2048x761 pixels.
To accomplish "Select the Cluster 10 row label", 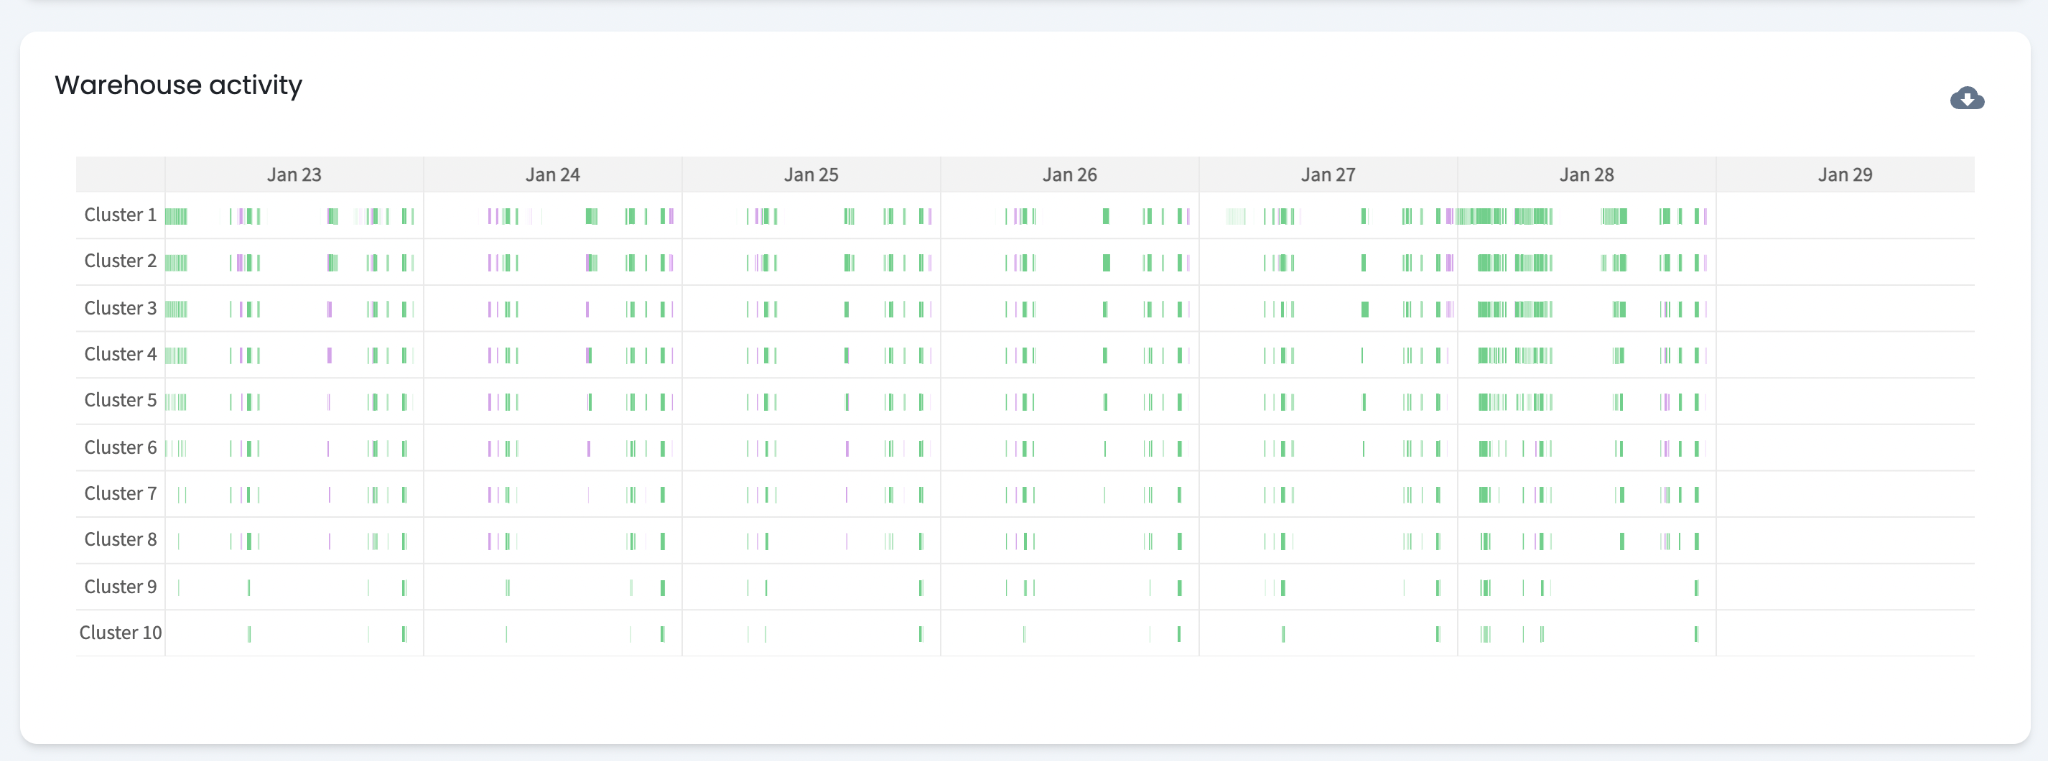I will pyautogui.click(x=120, y=632).
